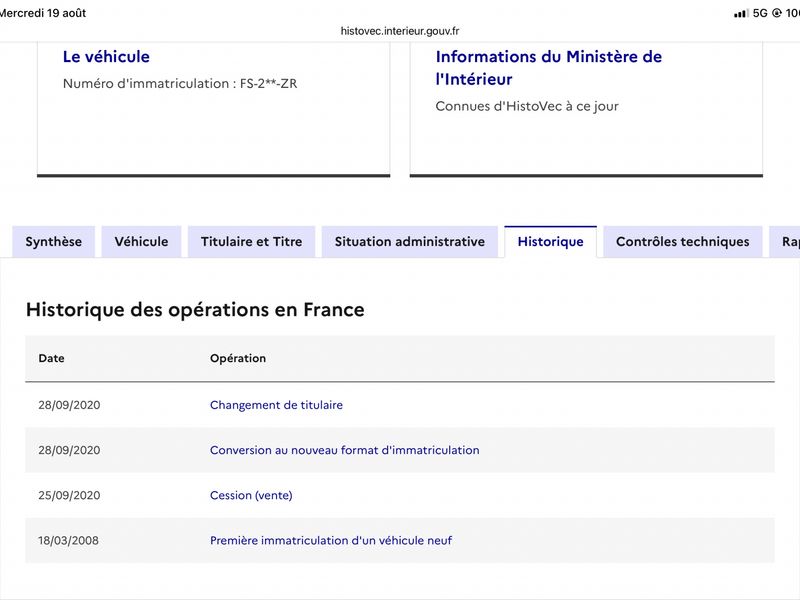Open the Titulaire et Titre tab
The width and height of the screenshot is (800, 600).
click(x=252, y=241)
